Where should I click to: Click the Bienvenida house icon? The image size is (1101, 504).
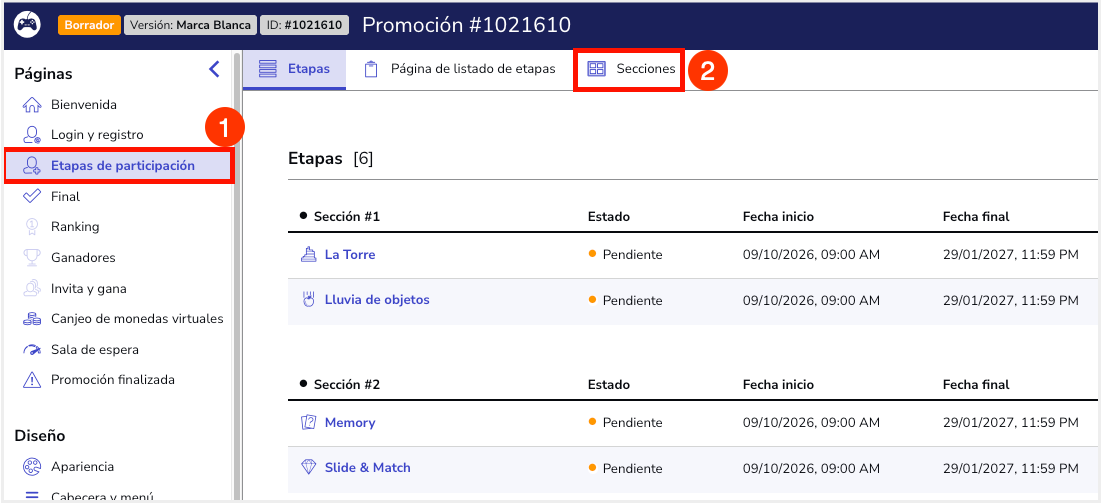pos(32,105)
